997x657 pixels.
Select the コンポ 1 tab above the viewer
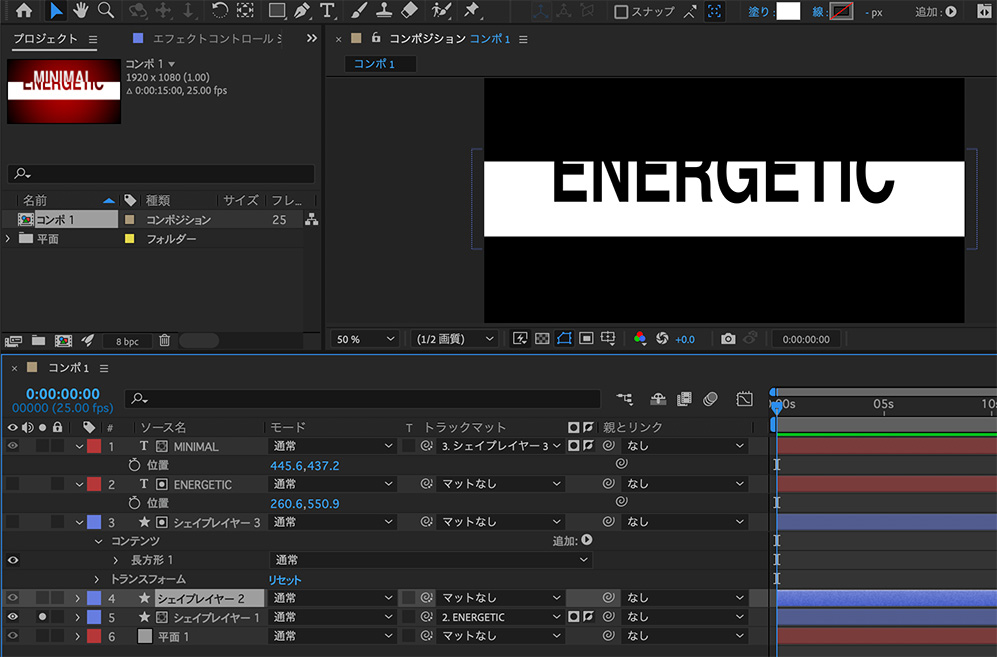click(378, 62)
